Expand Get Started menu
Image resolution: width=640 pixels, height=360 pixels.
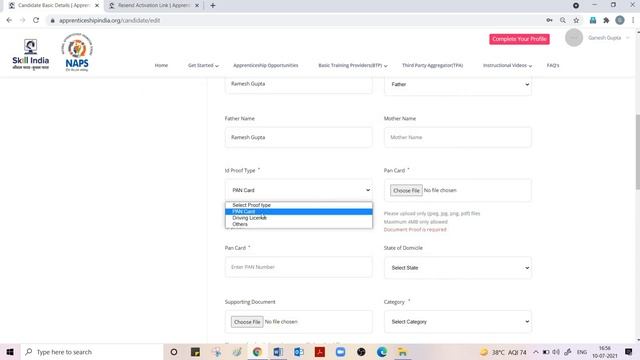(203, 65)
